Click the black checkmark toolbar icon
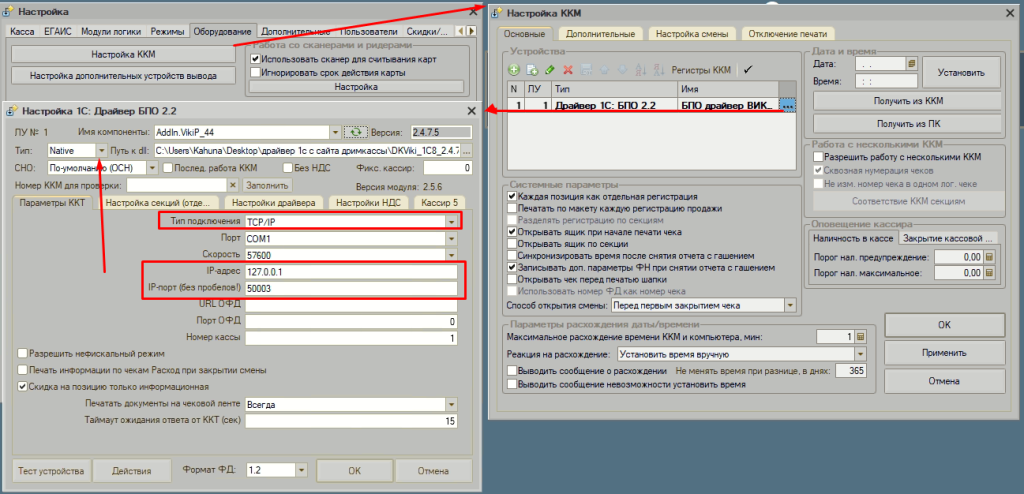 (x=748, y=69)
